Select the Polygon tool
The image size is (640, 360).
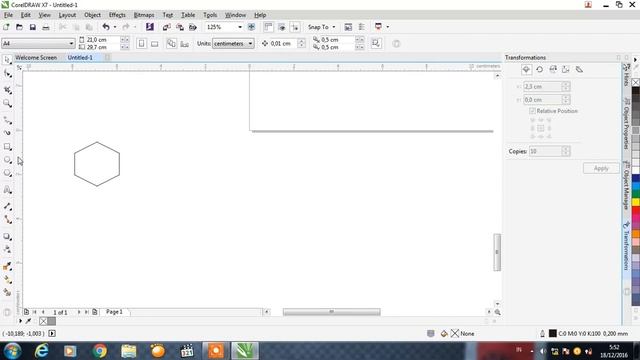7,173
